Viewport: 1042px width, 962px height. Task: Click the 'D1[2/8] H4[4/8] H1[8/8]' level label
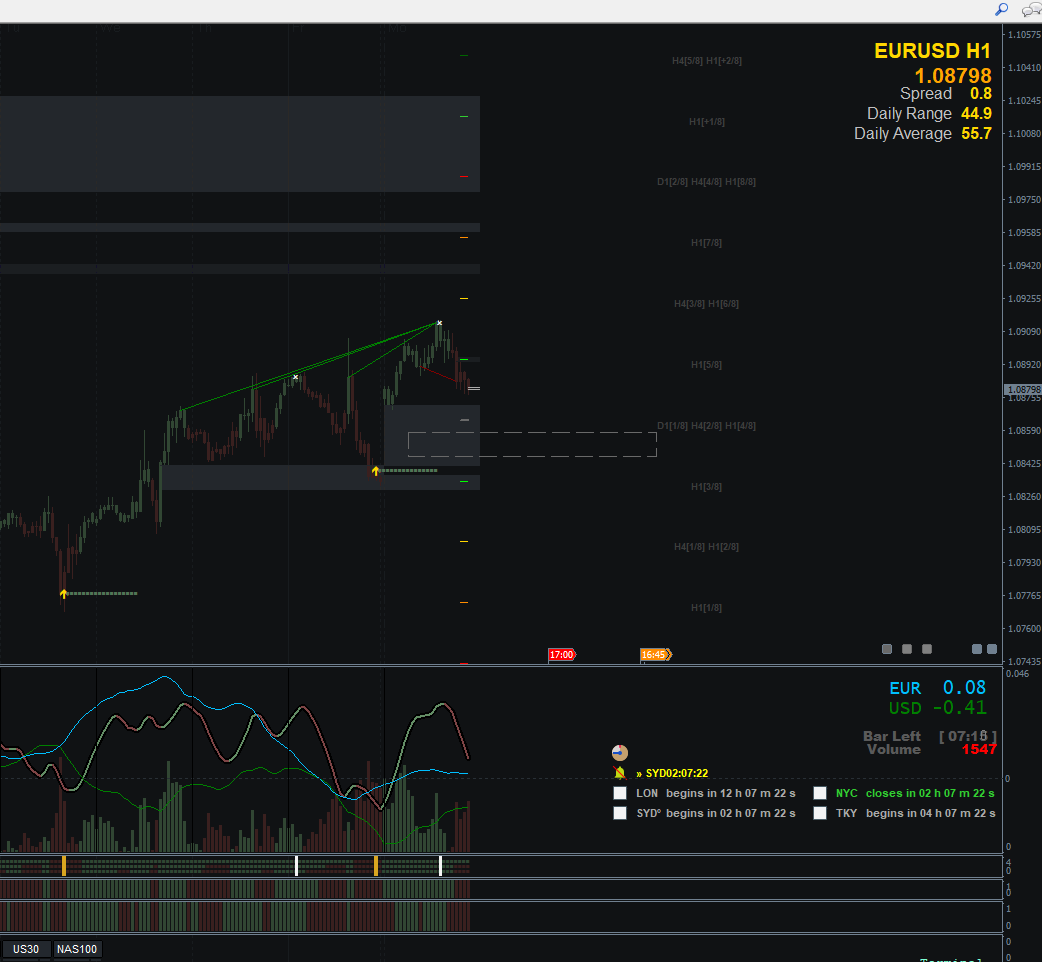pyautogui.click(x=706, y=181)
